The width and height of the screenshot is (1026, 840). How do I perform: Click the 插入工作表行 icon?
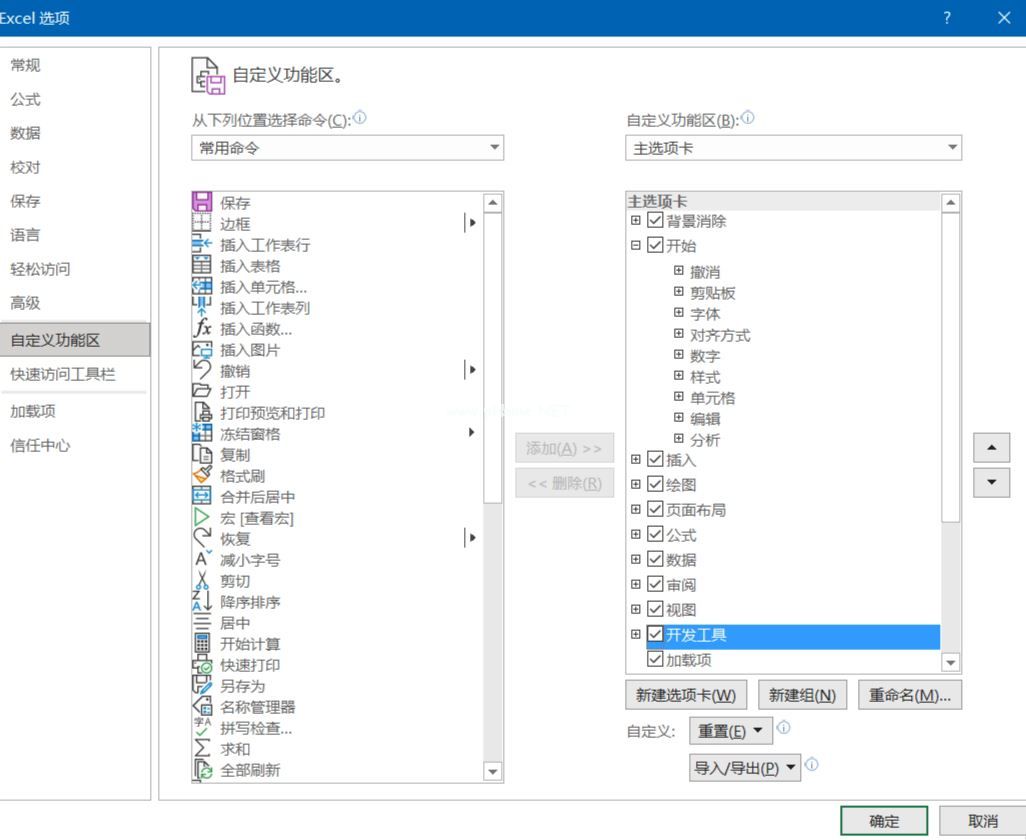(x=202, y=244)
